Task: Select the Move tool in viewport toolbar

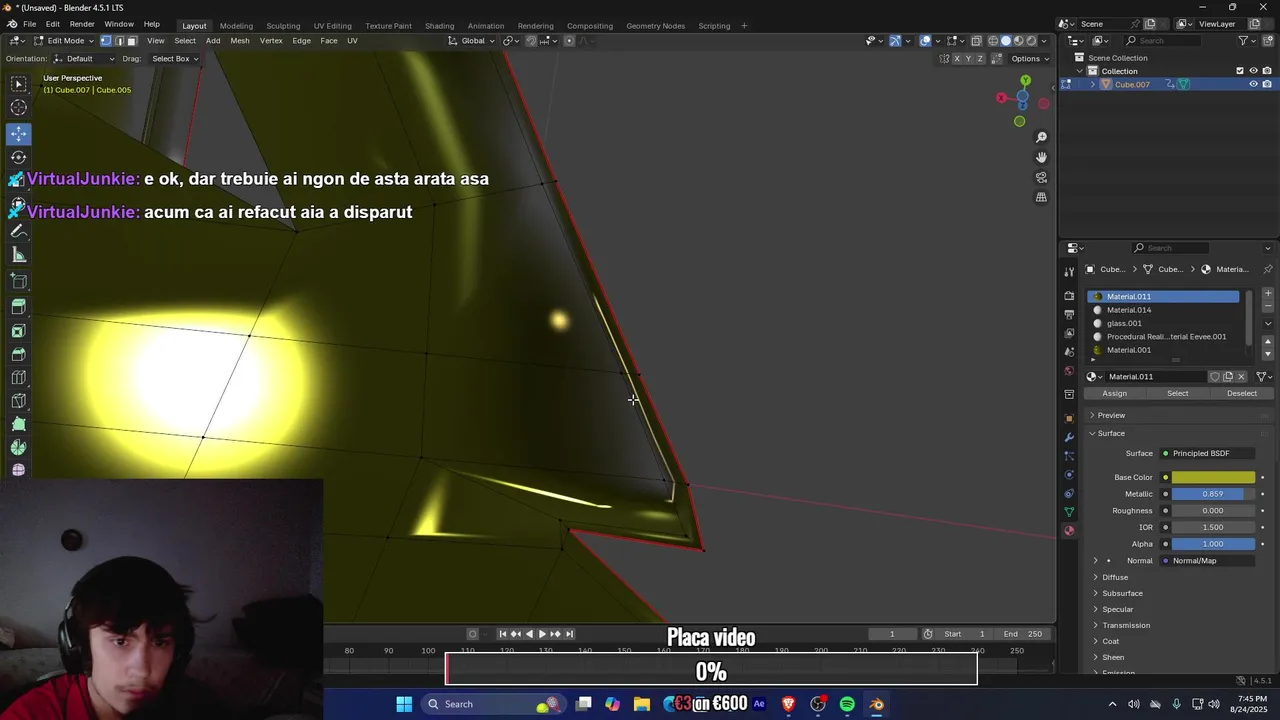Action: point(18,133)
